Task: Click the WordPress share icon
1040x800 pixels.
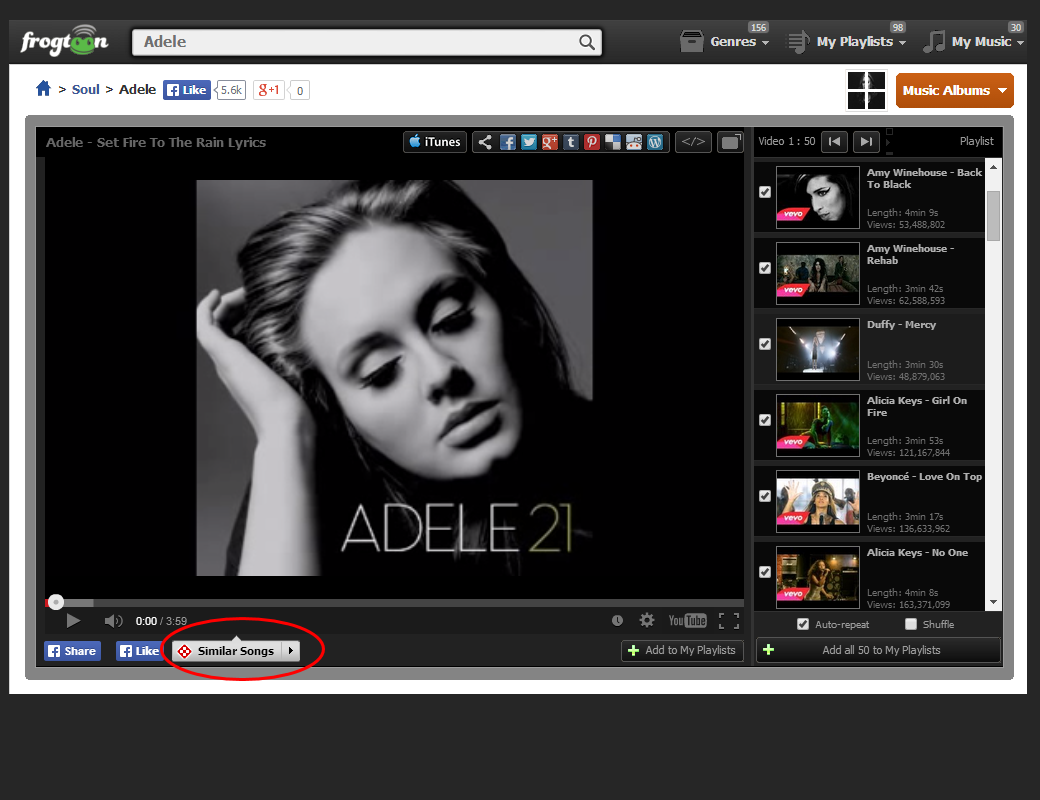Action: pos(655,142)
